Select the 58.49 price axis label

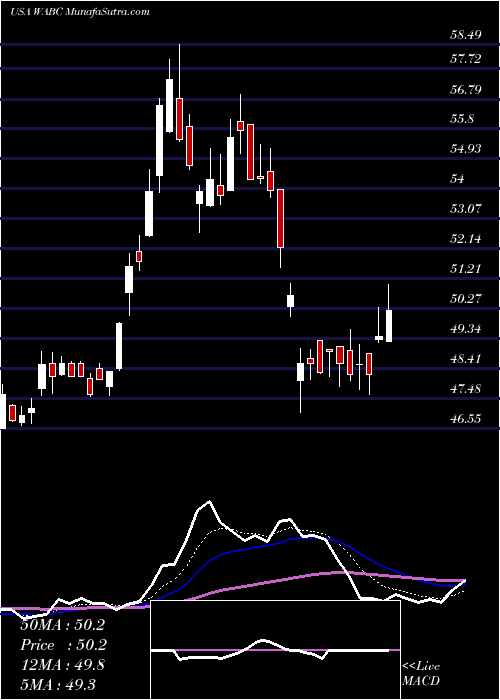[466, 35]
